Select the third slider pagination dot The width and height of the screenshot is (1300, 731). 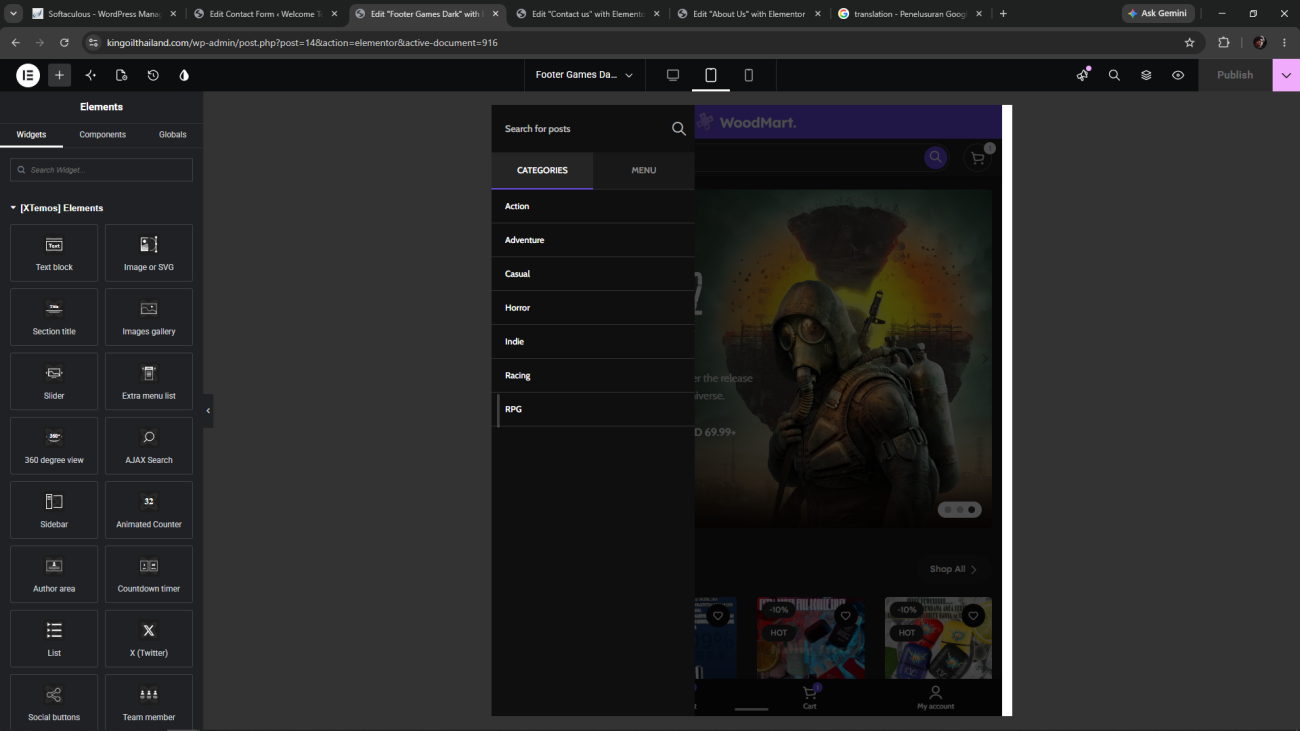971,510
